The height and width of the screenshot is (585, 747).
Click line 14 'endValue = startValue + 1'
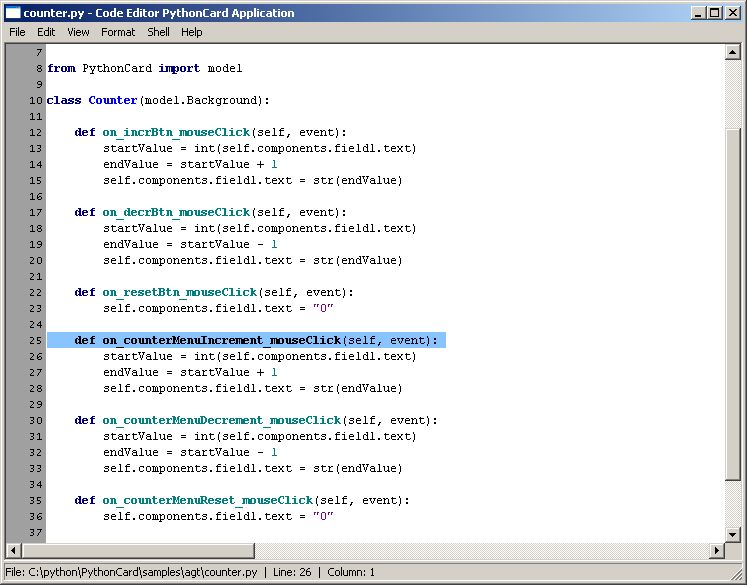190,164
